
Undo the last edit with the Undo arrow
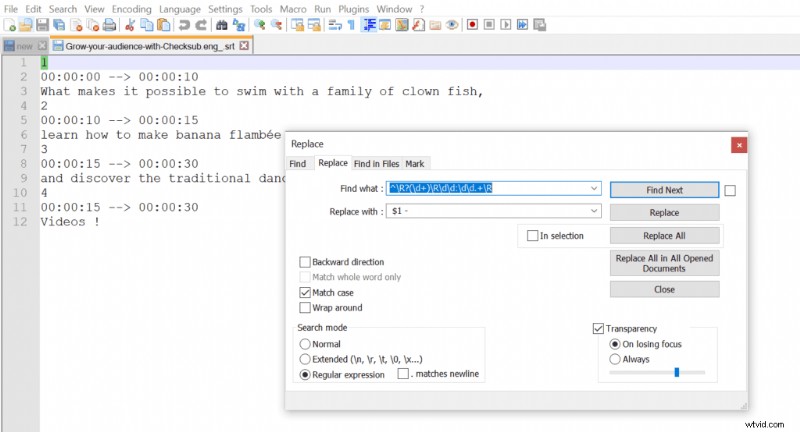184,24
